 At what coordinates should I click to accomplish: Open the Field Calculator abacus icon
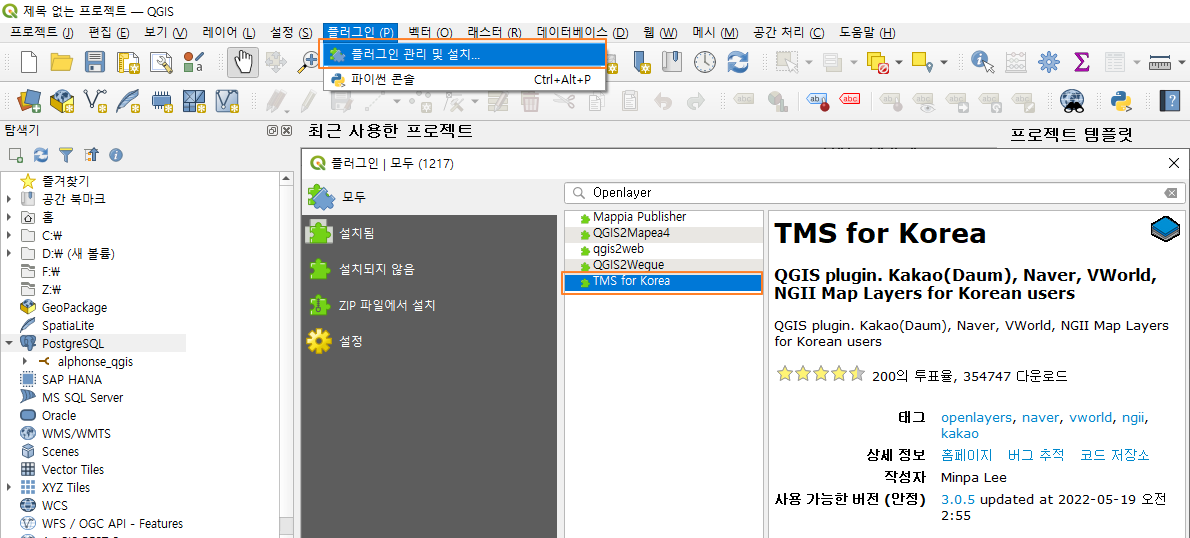(1016, 61)
